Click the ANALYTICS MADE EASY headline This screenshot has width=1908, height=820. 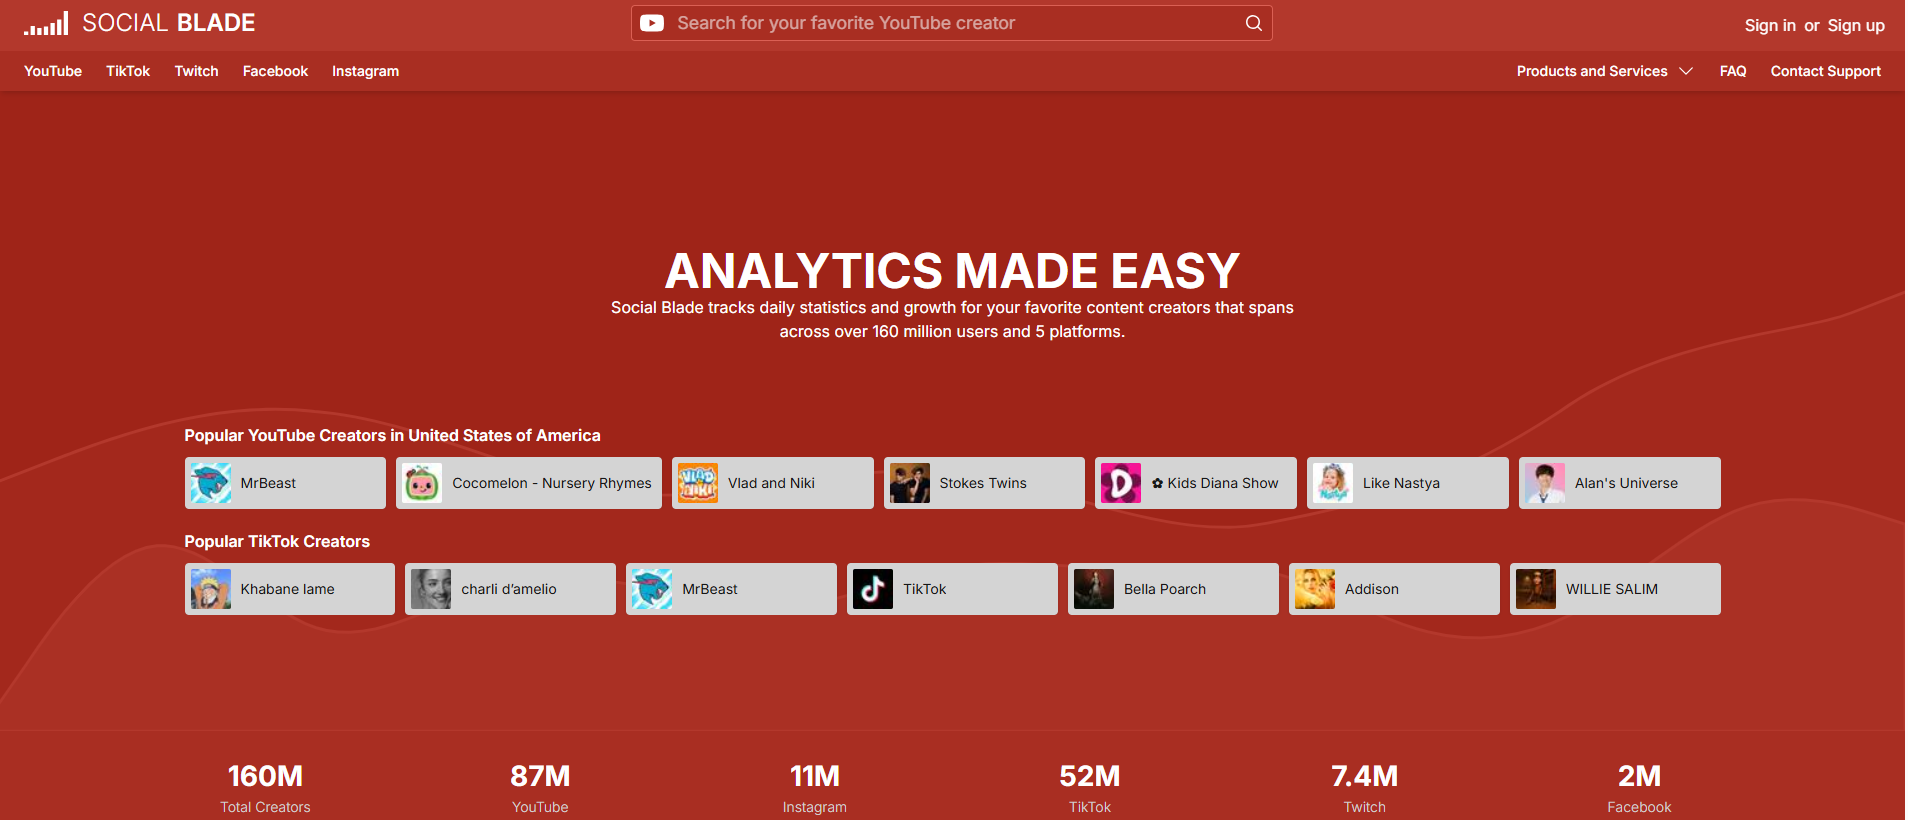[x=952, y=271]
